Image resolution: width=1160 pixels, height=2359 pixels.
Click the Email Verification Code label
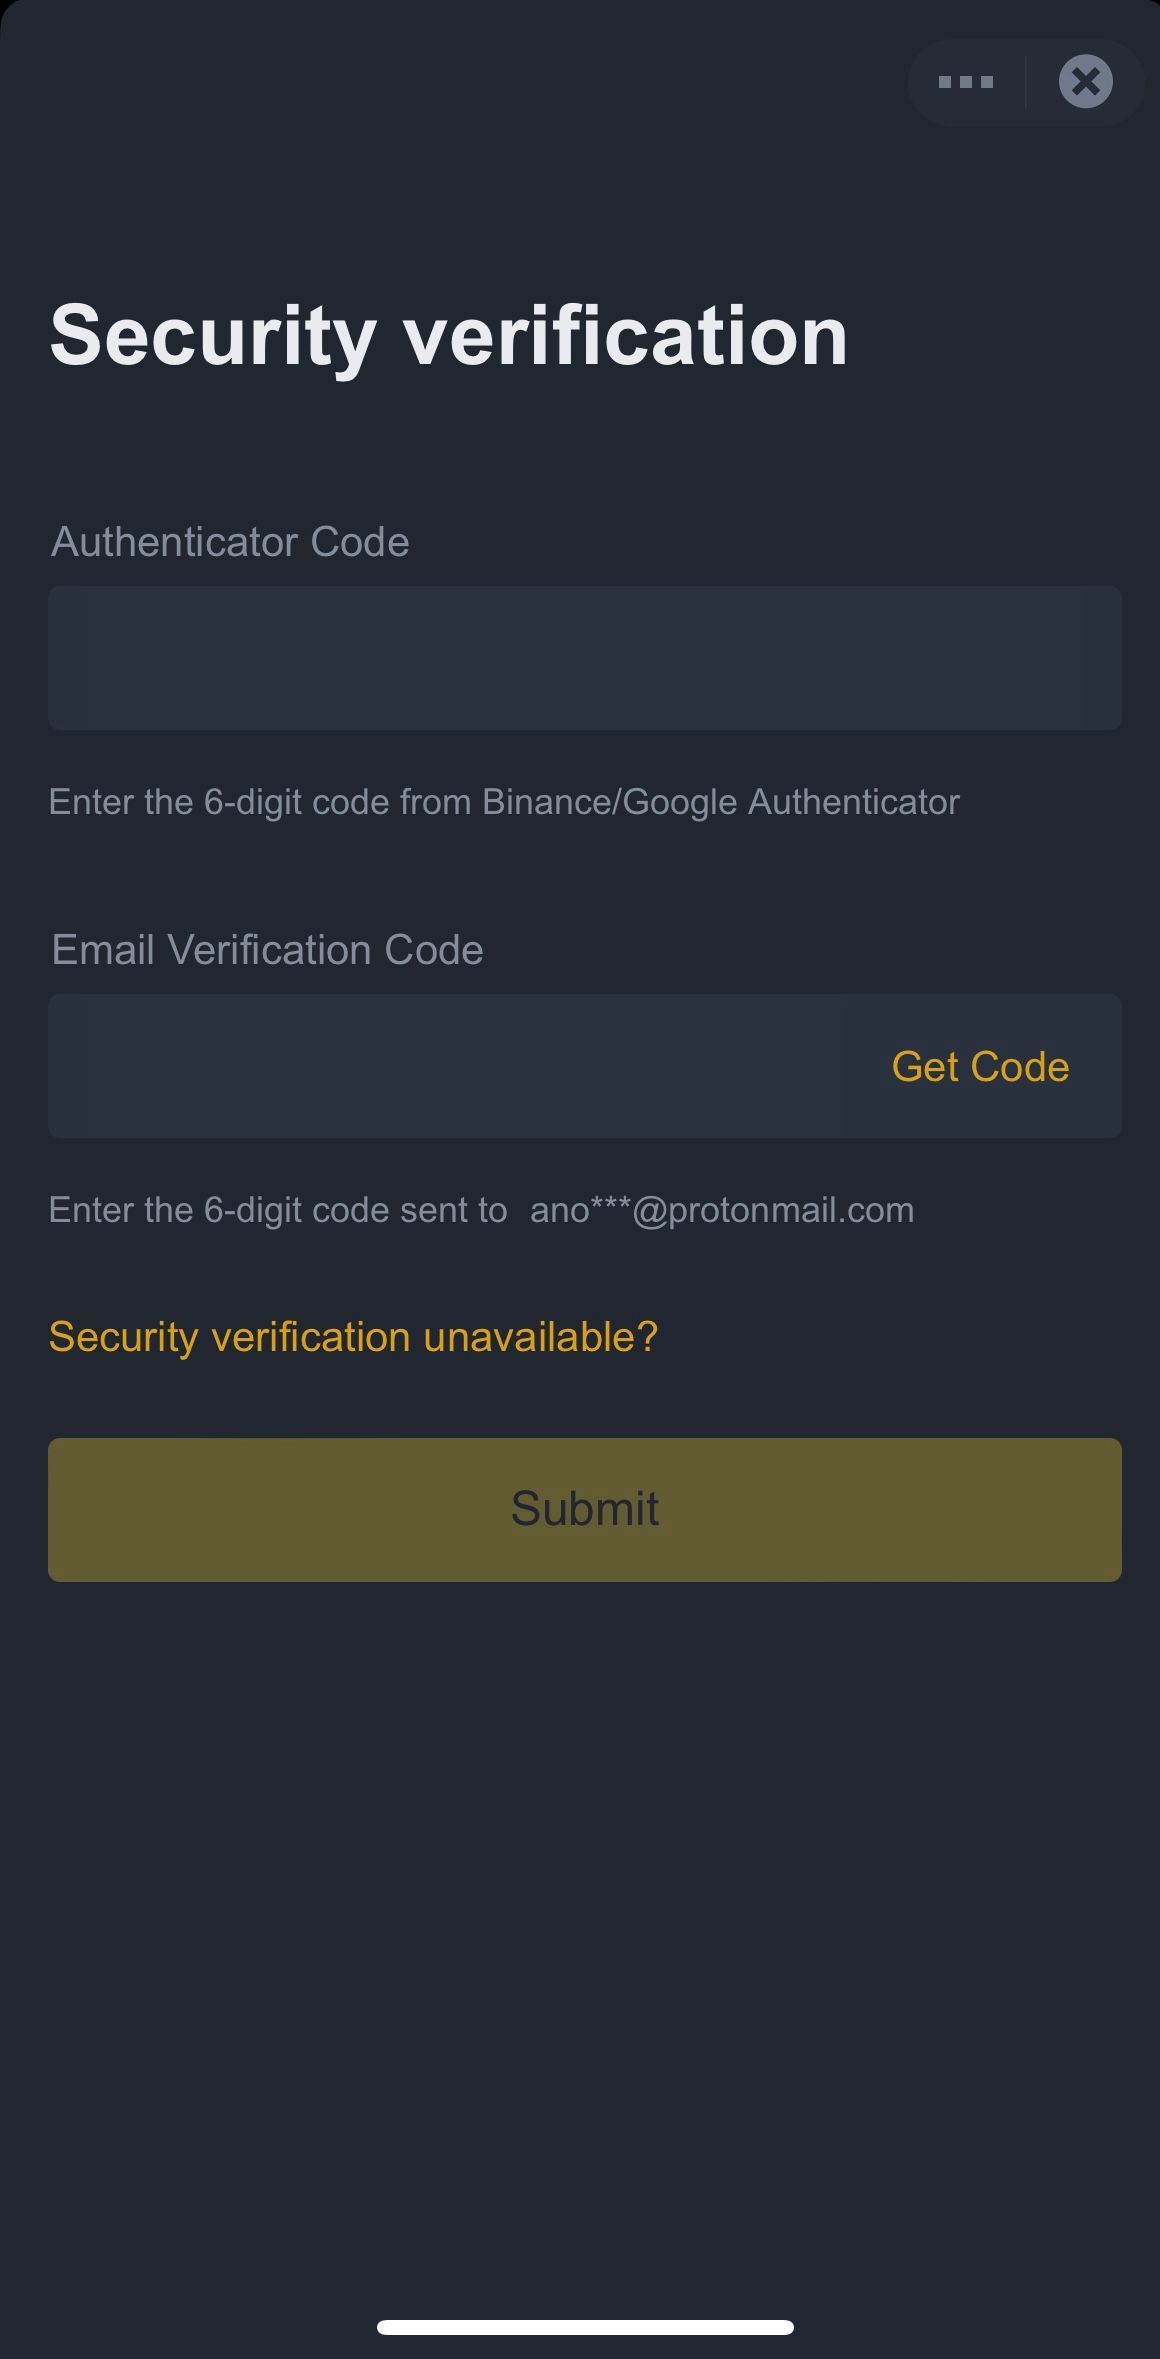(267, 950)
